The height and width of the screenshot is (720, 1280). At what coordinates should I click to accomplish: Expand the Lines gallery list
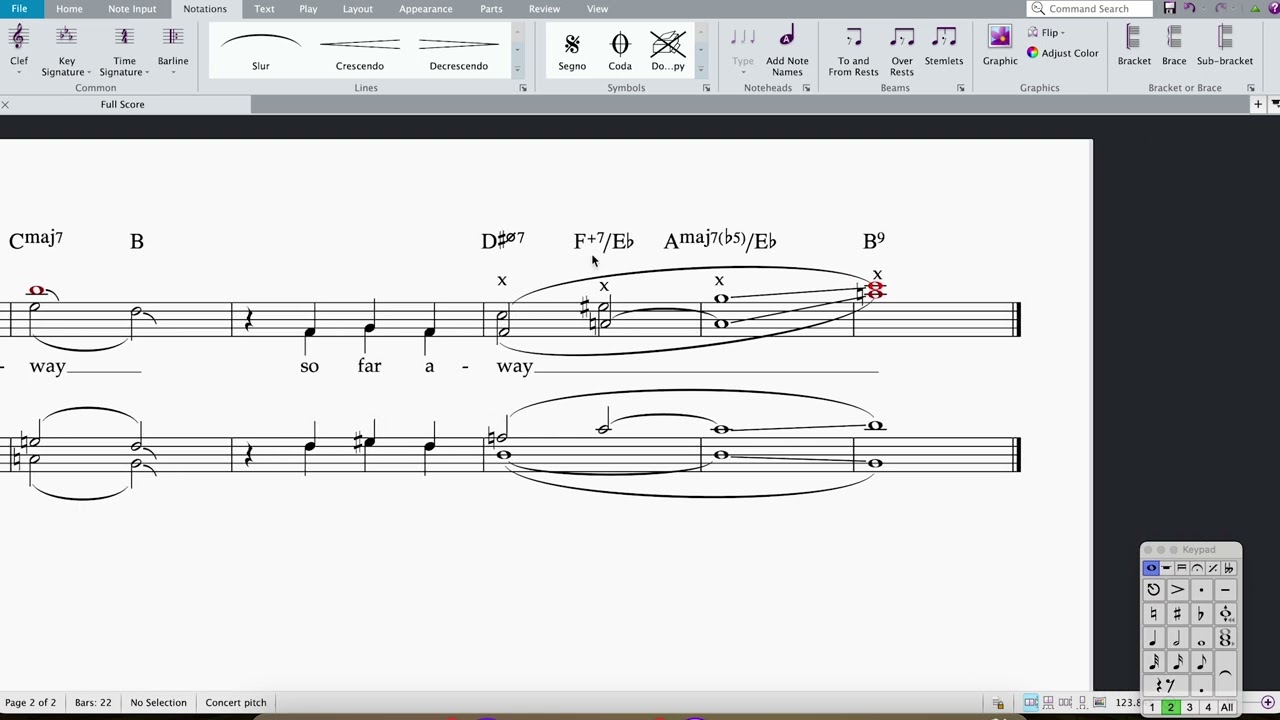coord(517,69)
